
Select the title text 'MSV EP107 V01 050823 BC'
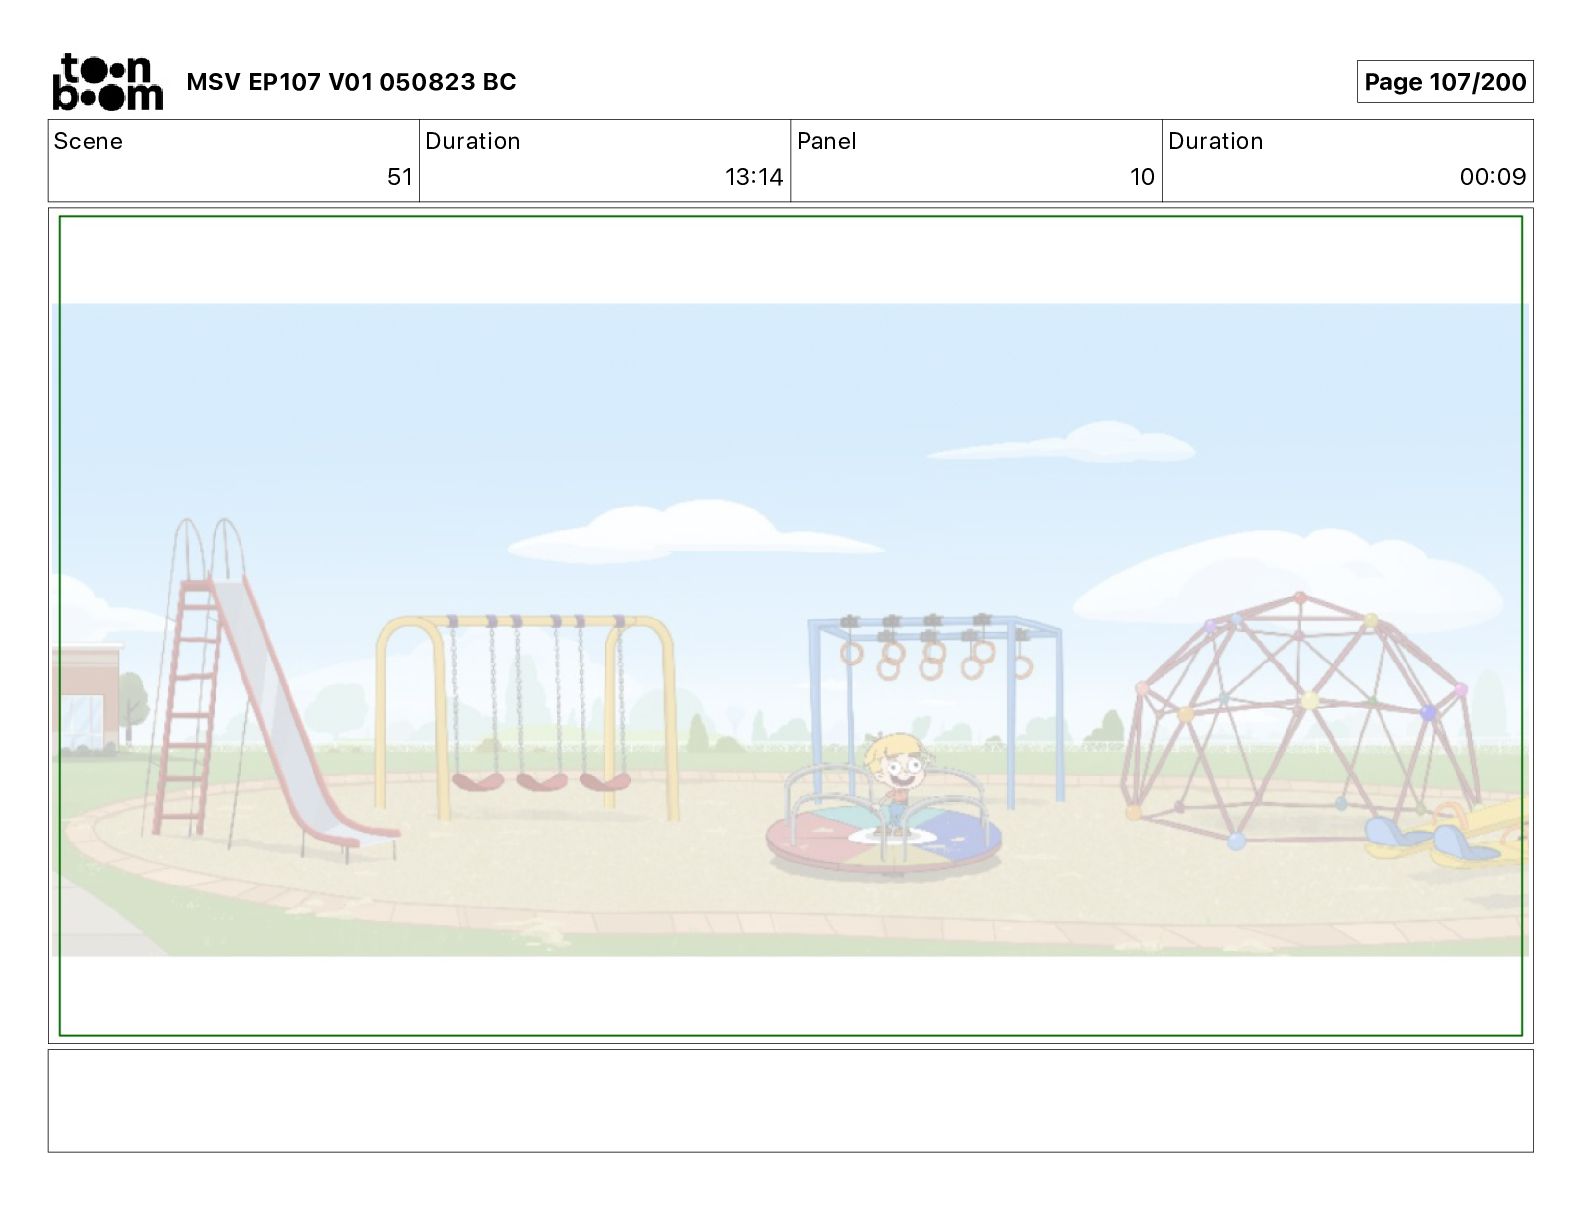351,82
